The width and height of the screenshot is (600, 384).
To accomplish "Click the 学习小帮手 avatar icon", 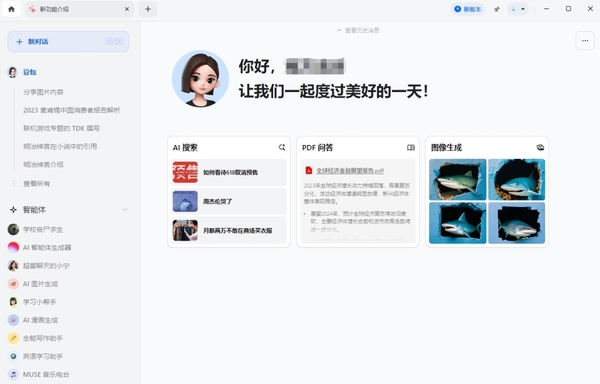I will 13,302.
